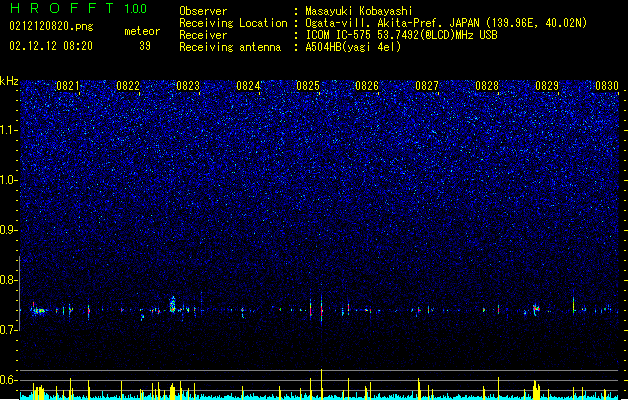Viewport: 629px width, 400px height.
Task: Click observer name Masayuki Kobayashi
Action: pos(358,11)
